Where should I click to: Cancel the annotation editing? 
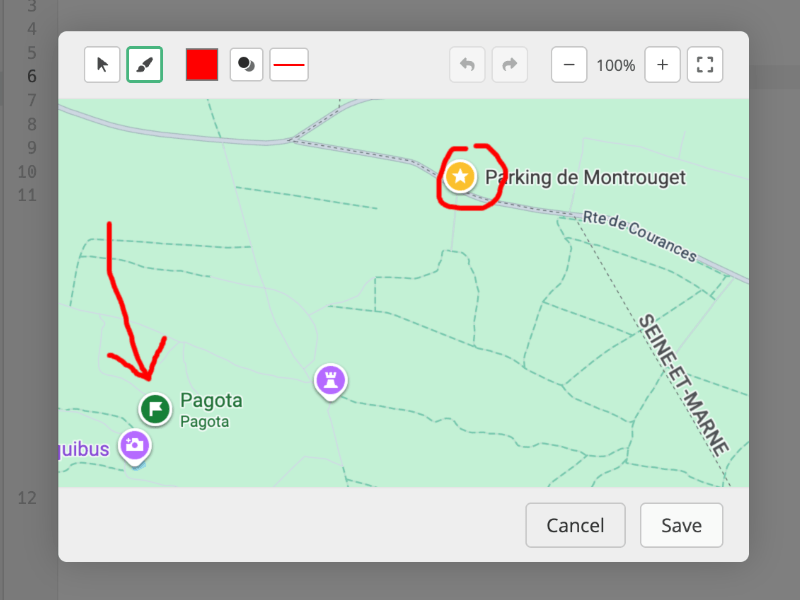(575, 525)
